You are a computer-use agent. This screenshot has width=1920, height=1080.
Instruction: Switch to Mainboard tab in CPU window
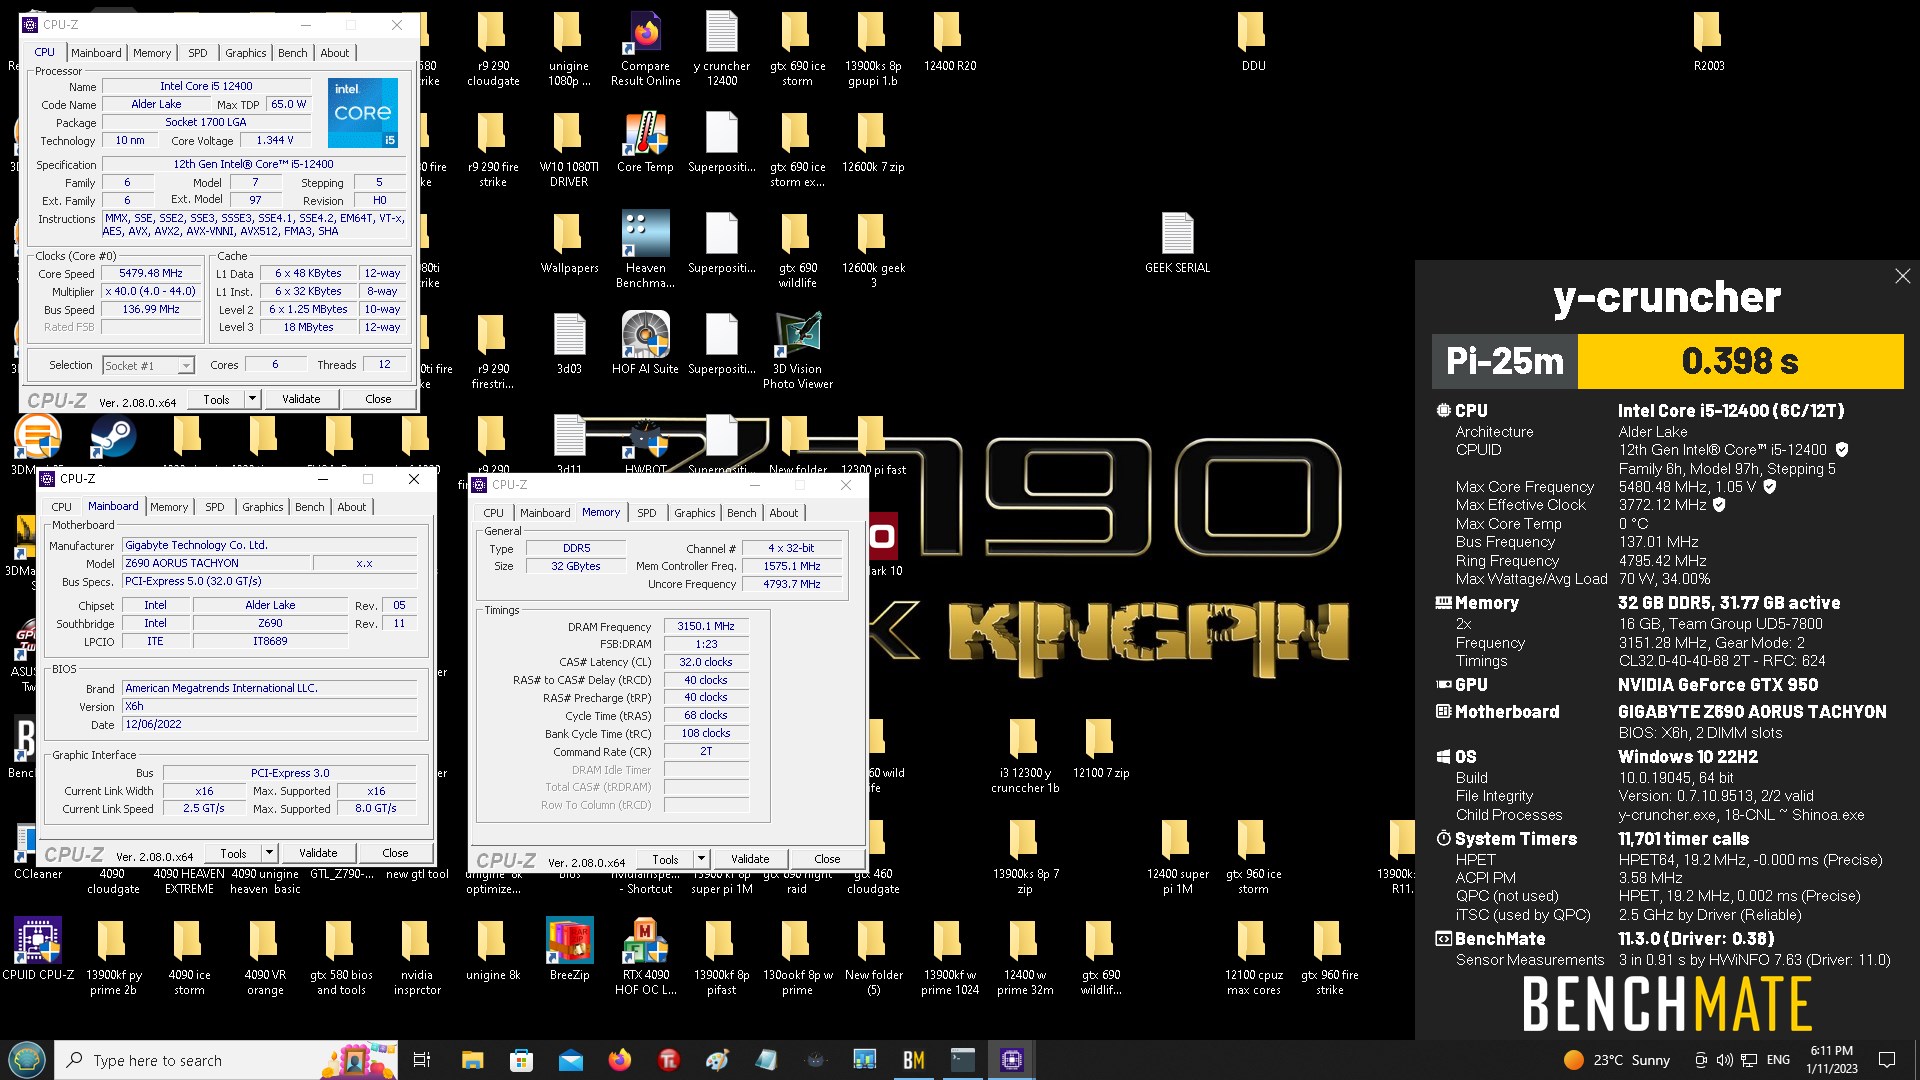pyautogui.click(x=96, y=53)
